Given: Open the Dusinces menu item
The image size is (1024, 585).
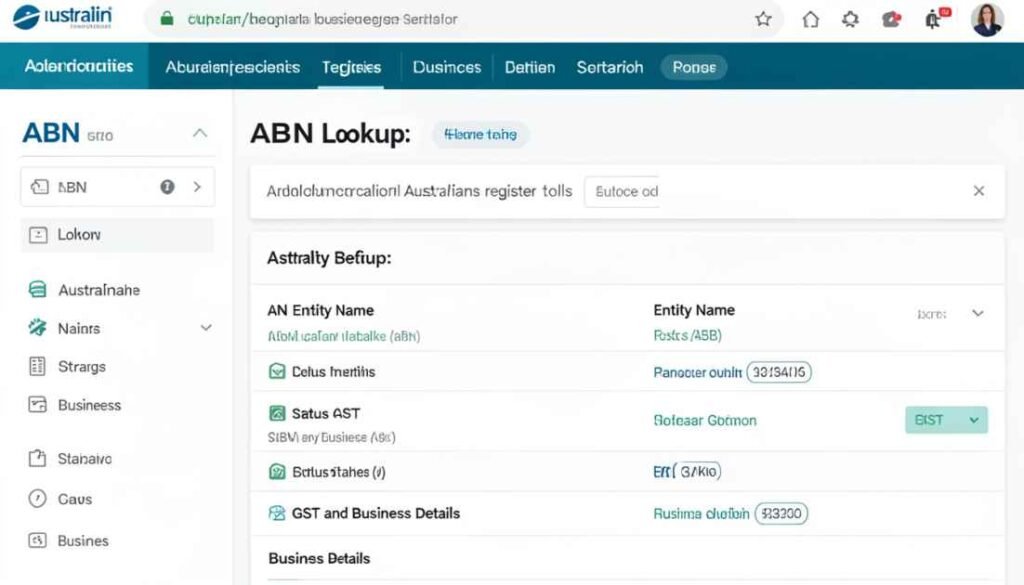Looking at the screenshot, I should [446, 67].
